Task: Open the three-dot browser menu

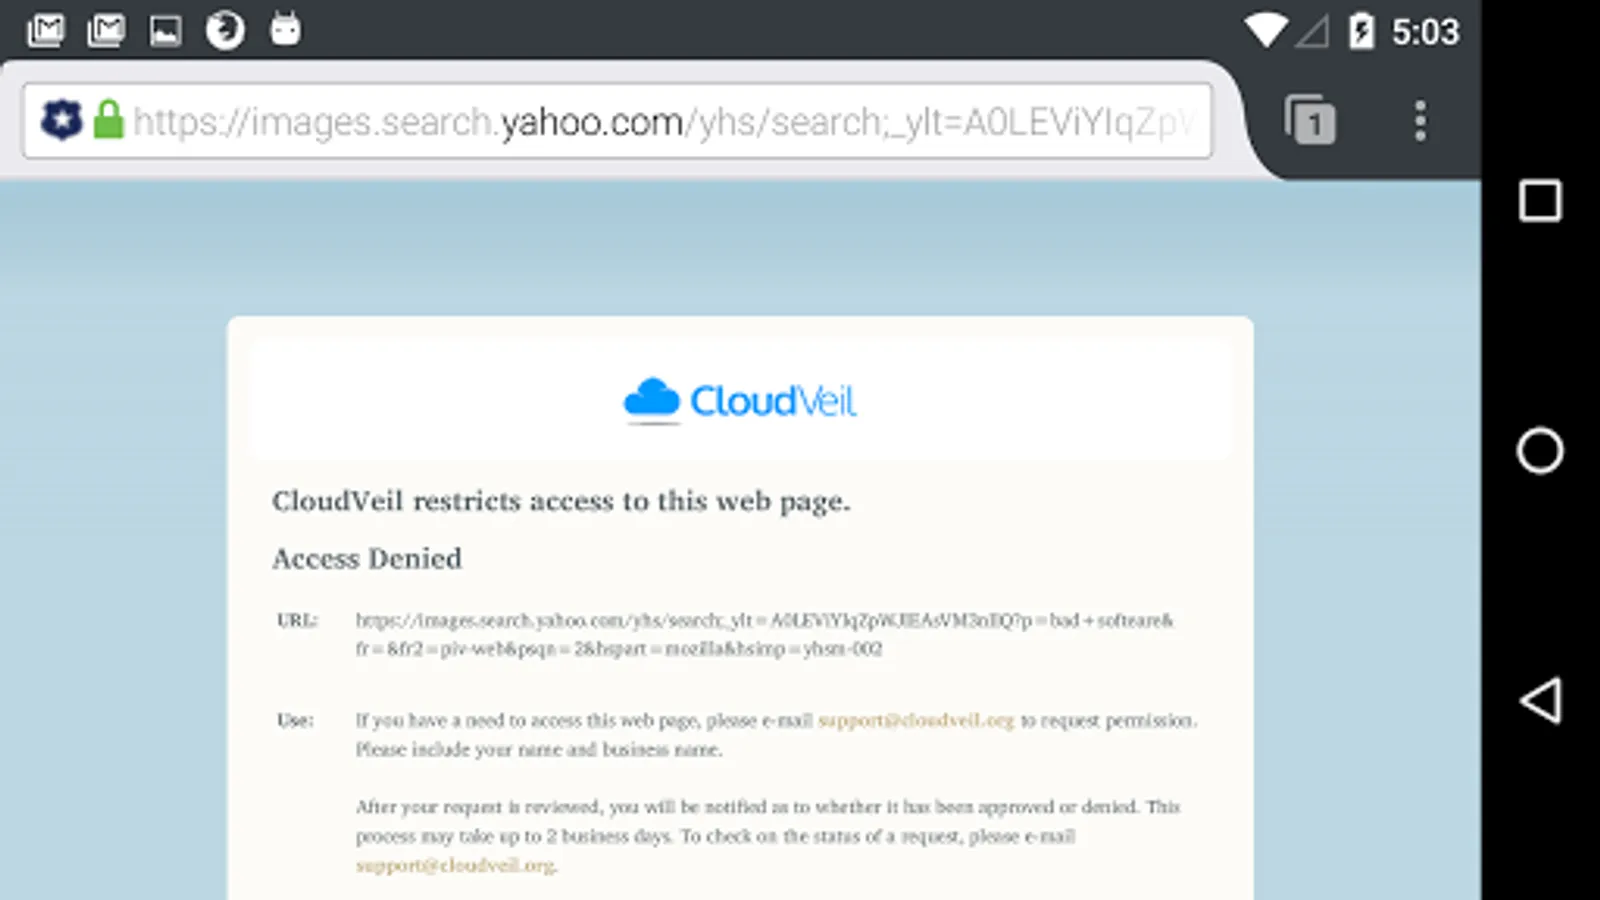Action: tap(1420, 121)
